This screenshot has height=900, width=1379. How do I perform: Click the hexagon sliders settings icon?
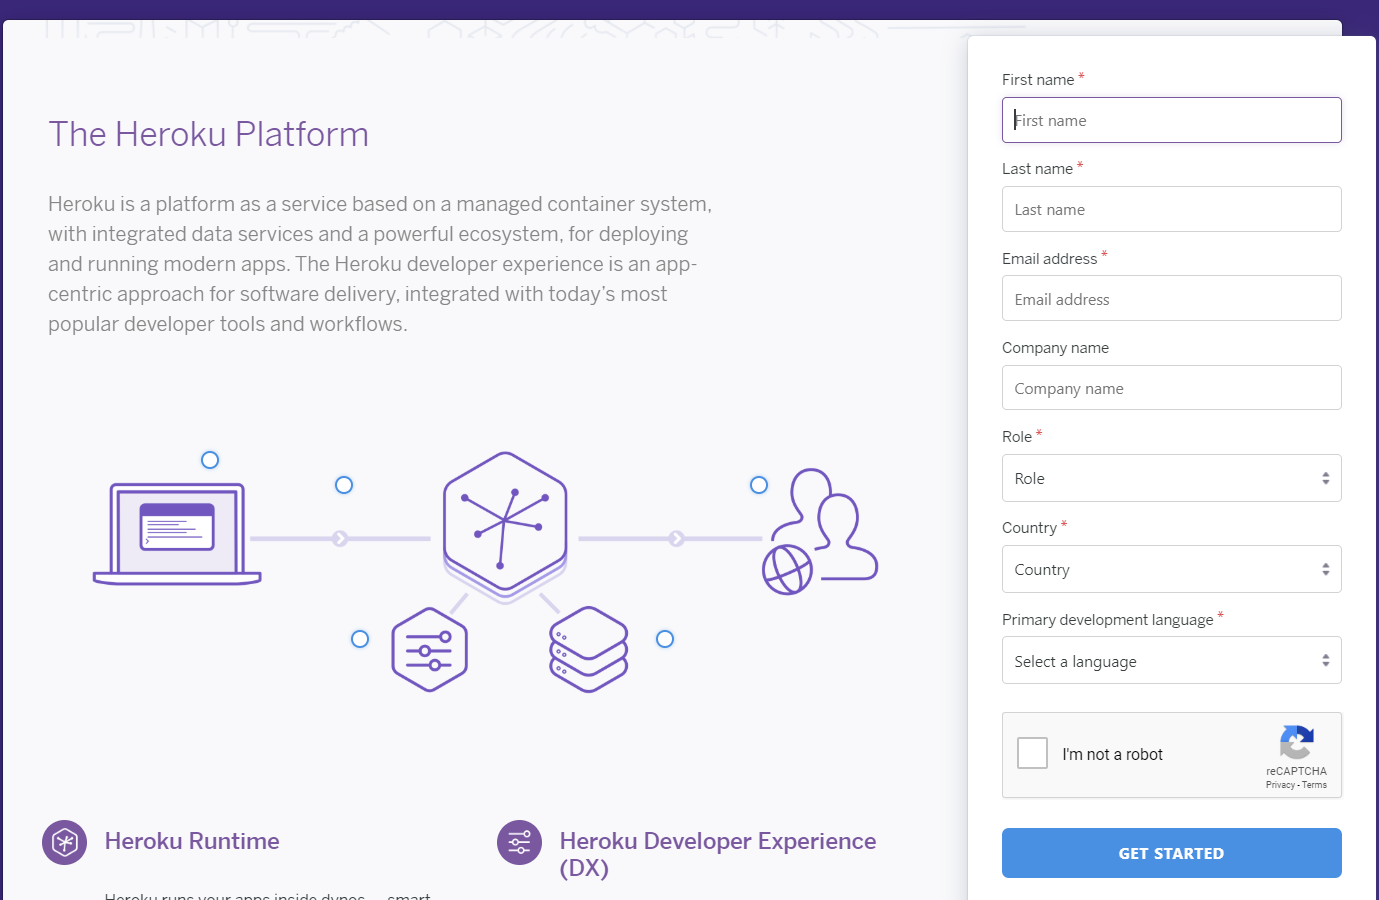pyautogui.click(x=430, y=650)
